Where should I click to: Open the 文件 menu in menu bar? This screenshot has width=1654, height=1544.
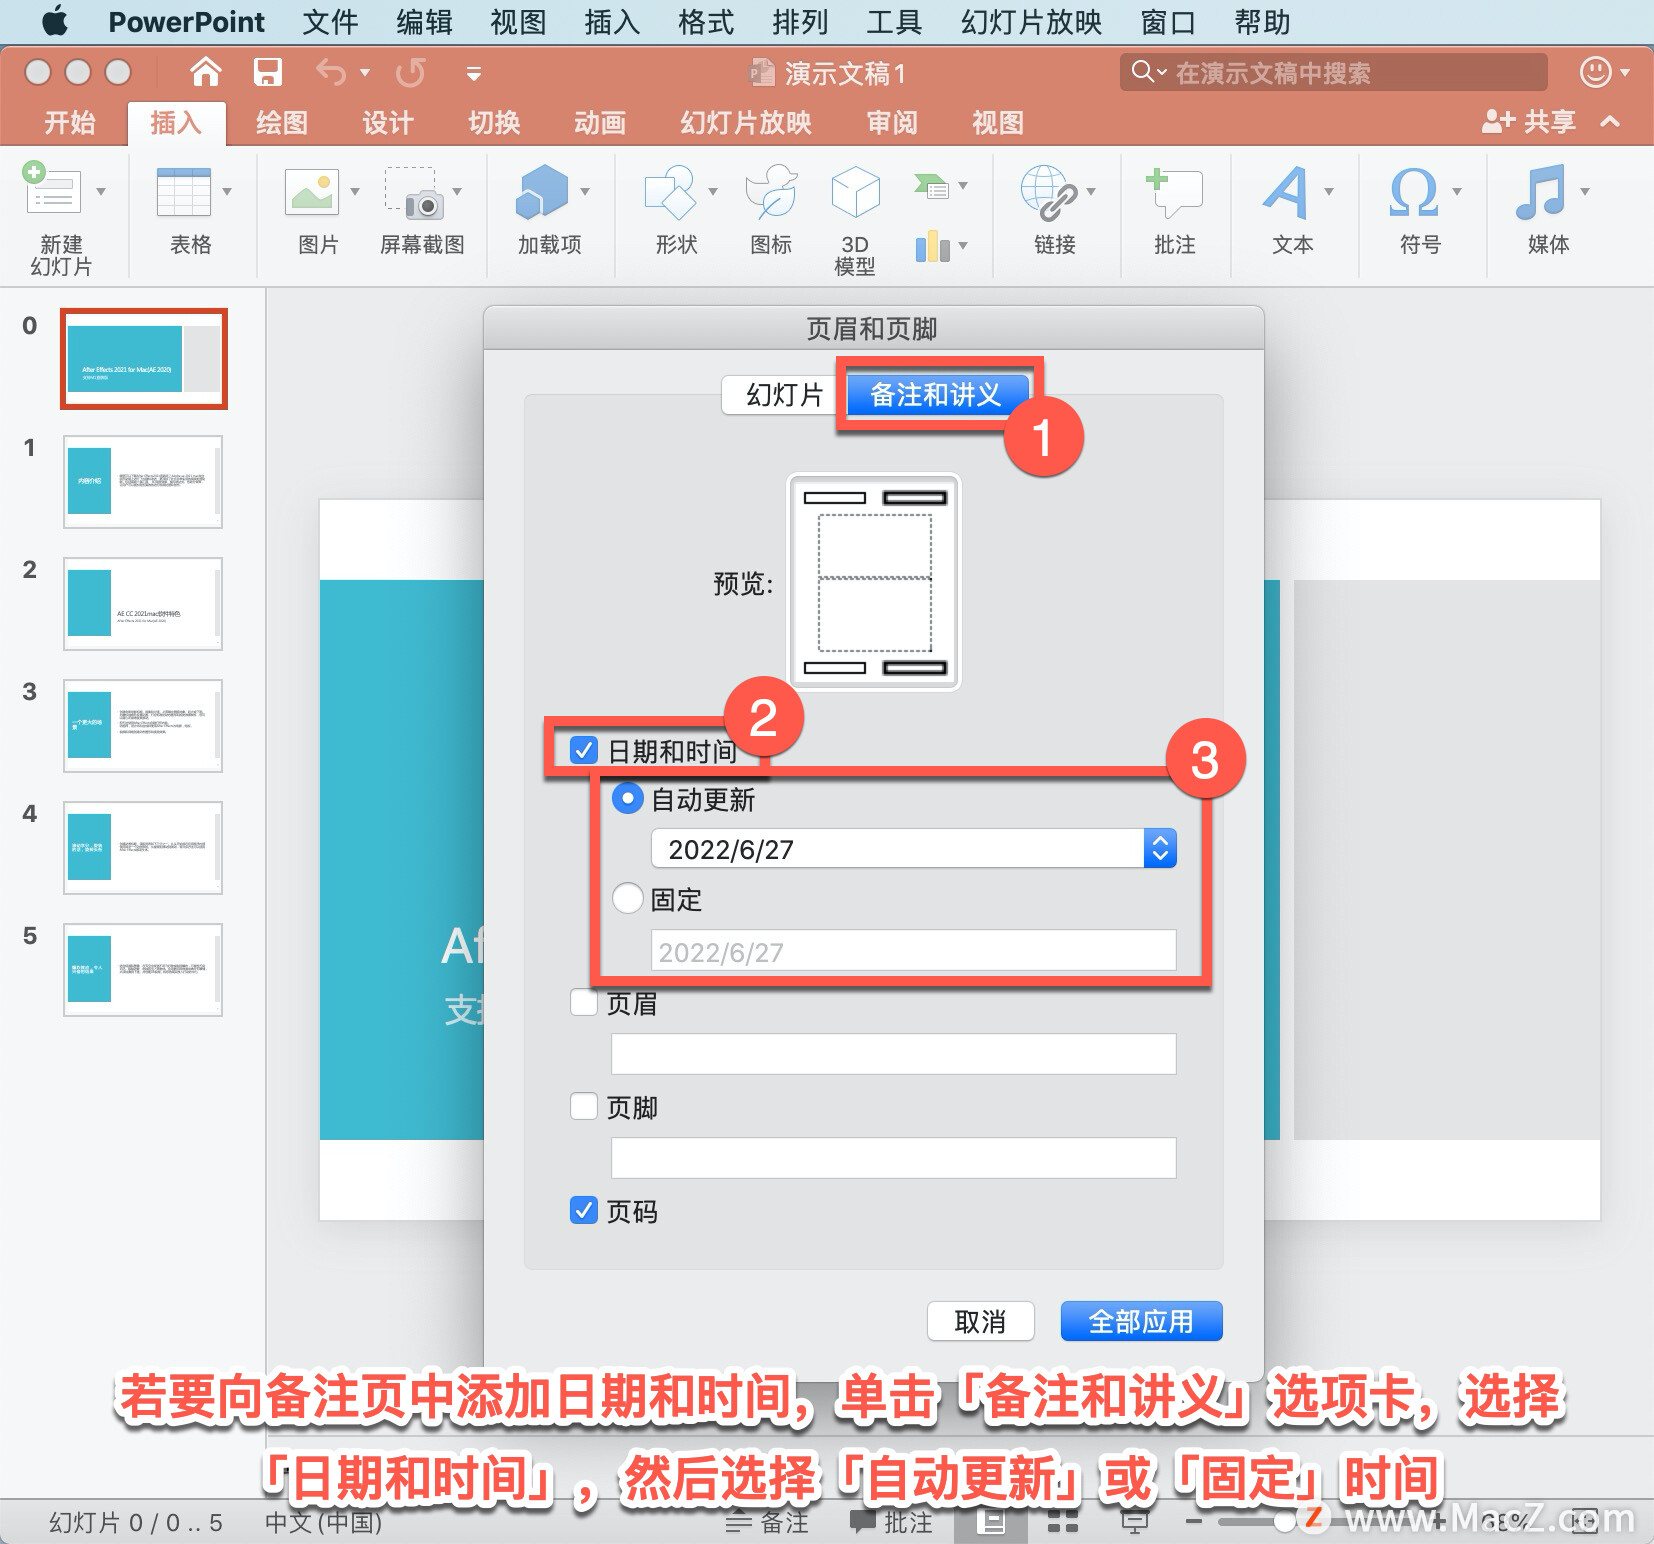coord(330,21)
